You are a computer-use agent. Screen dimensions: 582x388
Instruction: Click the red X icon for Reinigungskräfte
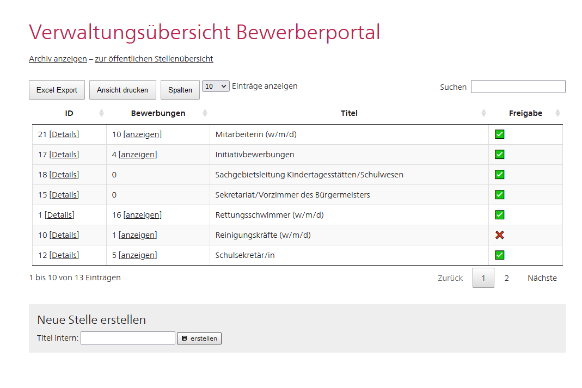(x=499, y=235)
